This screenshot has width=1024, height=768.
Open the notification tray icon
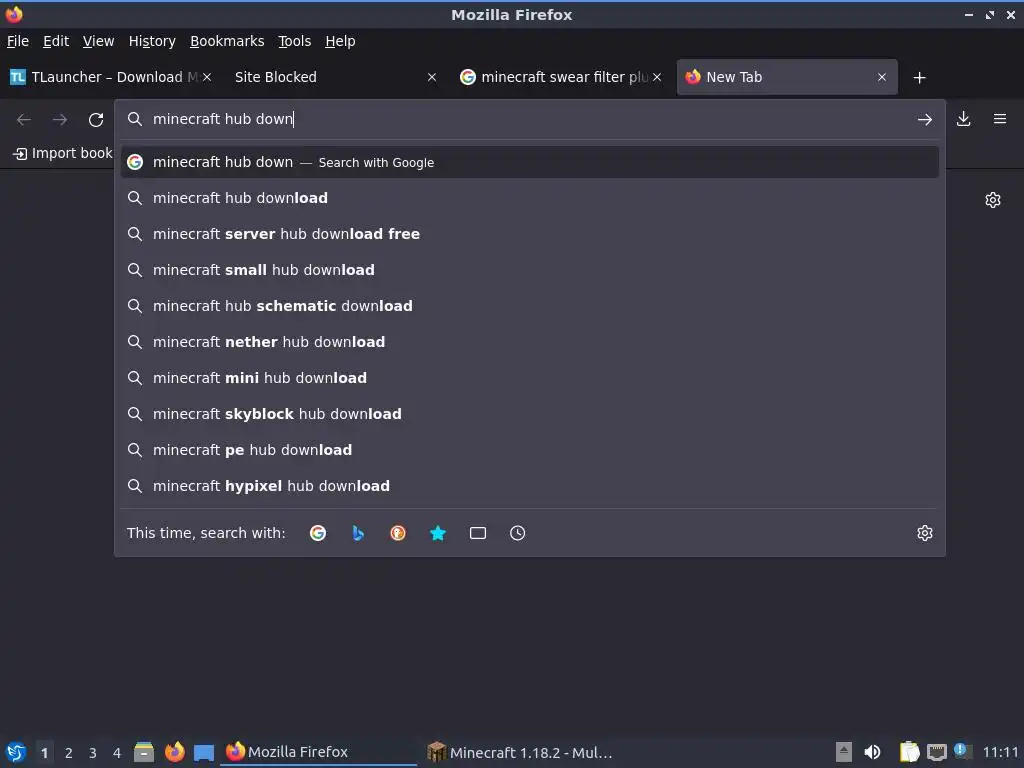(x=961, y=750)
